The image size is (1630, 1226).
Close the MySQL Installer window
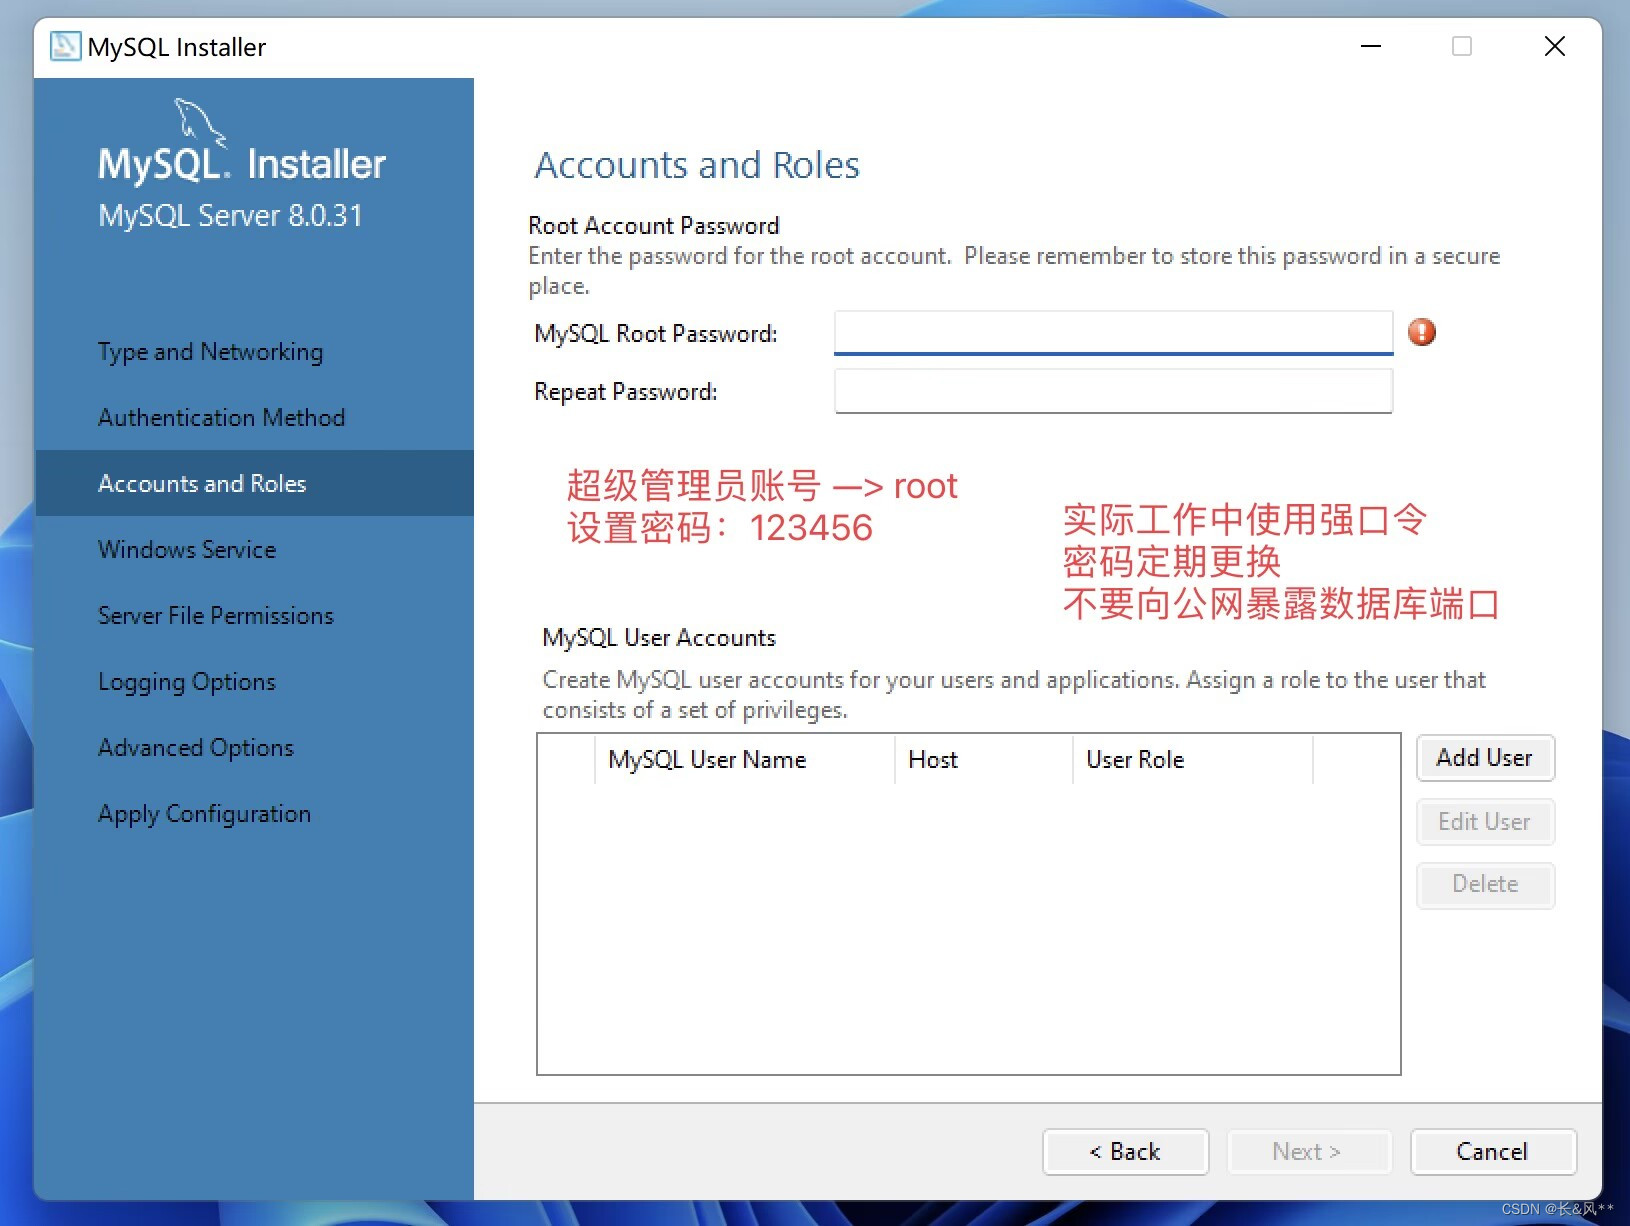click(1555, 46)
